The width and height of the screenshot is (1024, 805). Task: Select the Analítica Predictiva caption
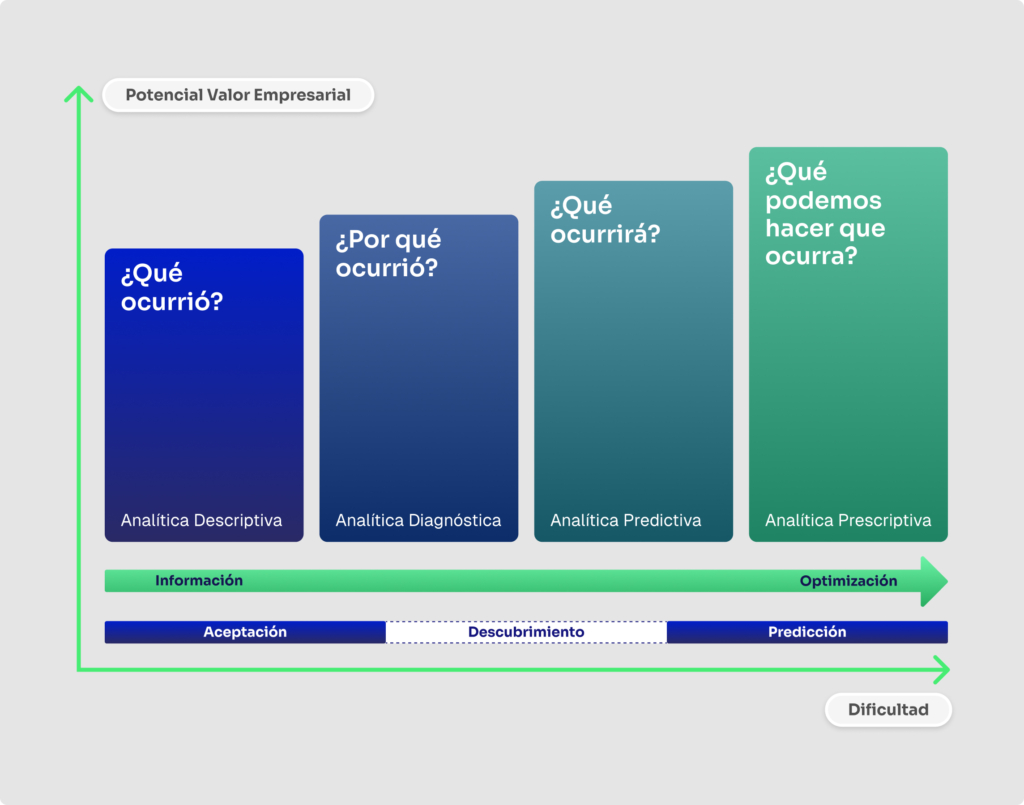[x=625, y=521]
